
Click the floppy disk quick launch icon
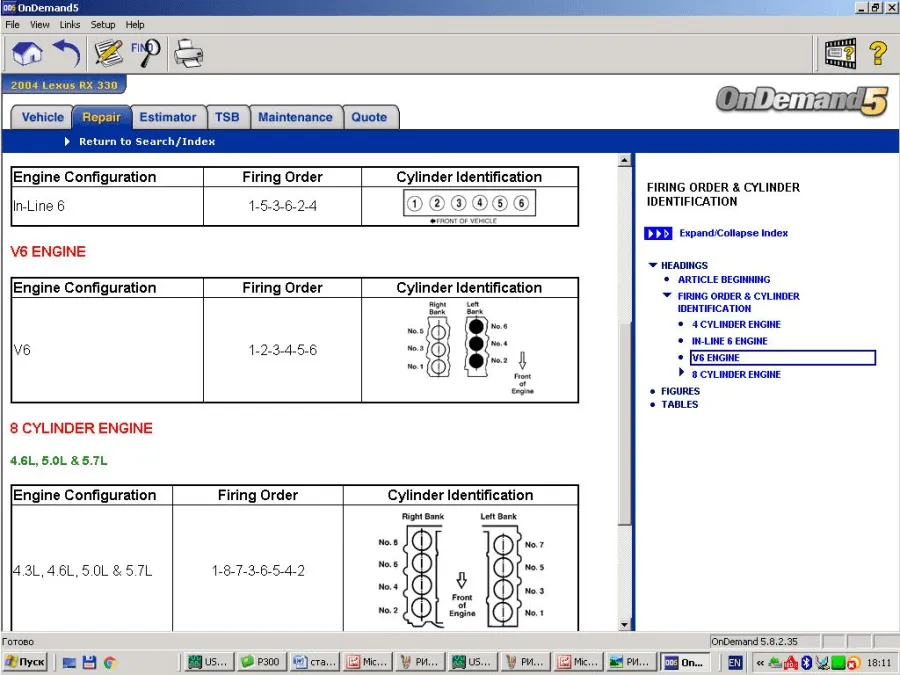[x=89, y=662]
